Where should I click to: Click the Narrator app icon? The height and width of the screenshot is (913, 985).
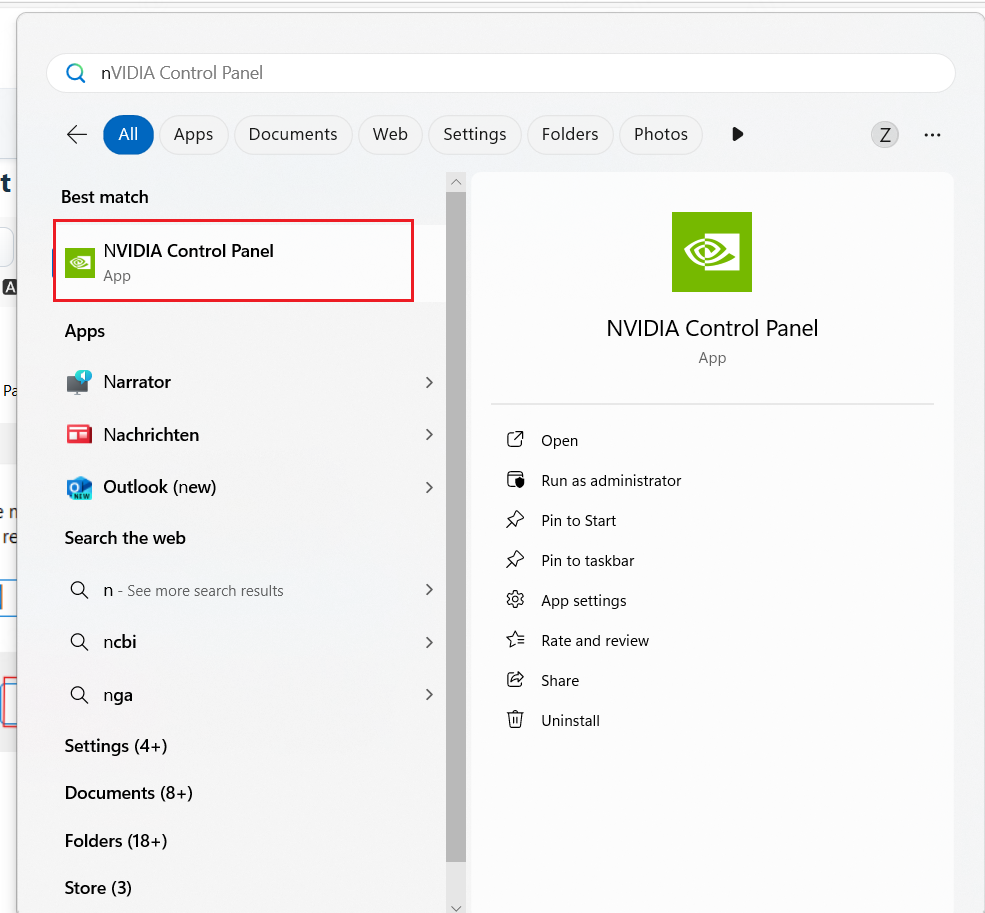79,382
